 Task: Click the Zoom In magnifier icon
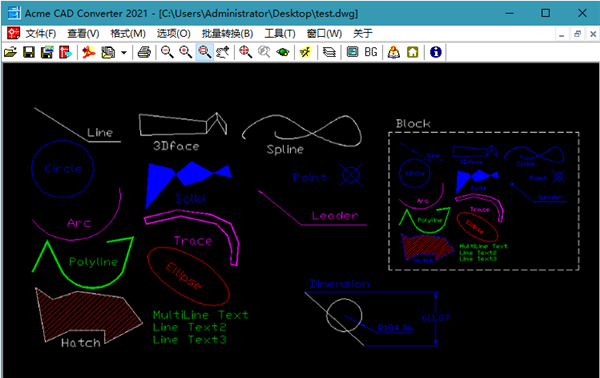point(186,52)
